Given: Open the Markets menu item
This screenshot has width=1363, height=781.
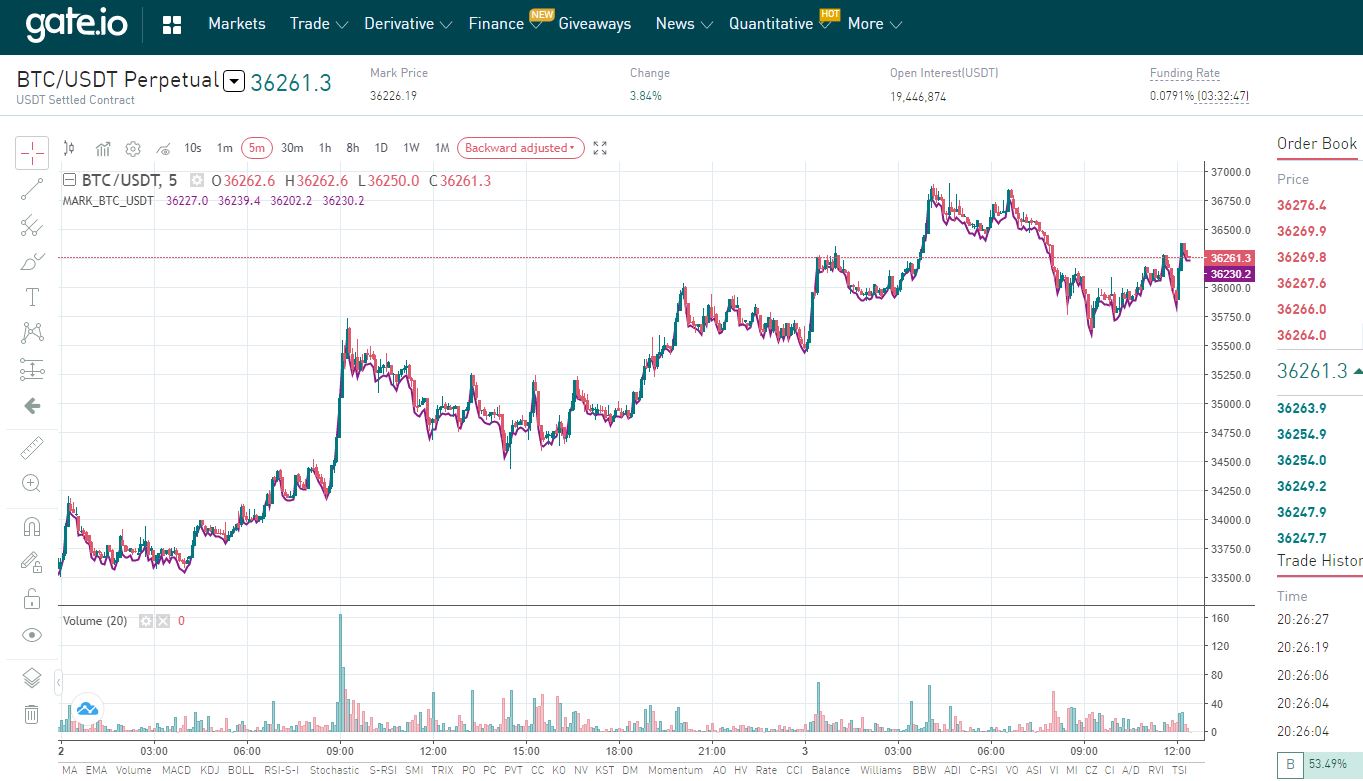Looking at the screenshot, I should click(237, 24).
